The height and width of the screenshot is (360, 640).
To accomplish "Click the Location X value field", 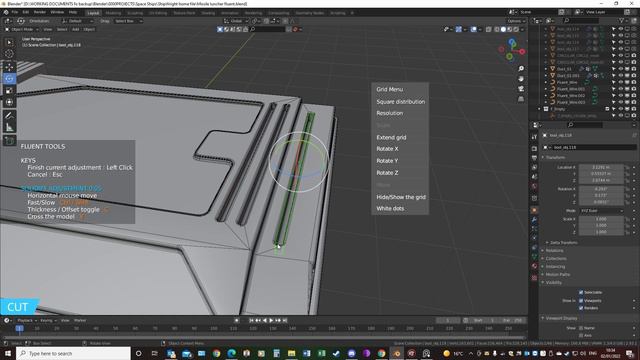I will point(601,167).
